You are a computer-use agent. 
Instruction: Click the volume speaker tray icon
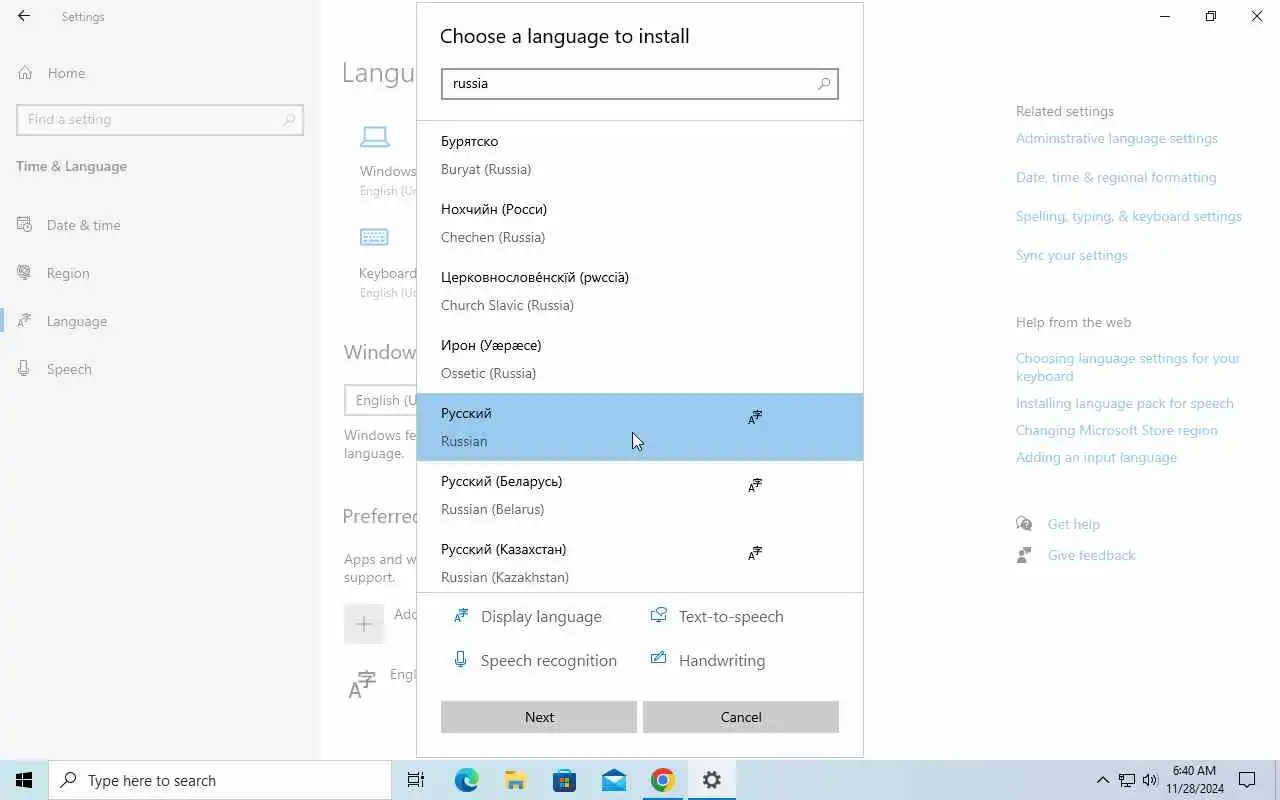(1150, 780)
